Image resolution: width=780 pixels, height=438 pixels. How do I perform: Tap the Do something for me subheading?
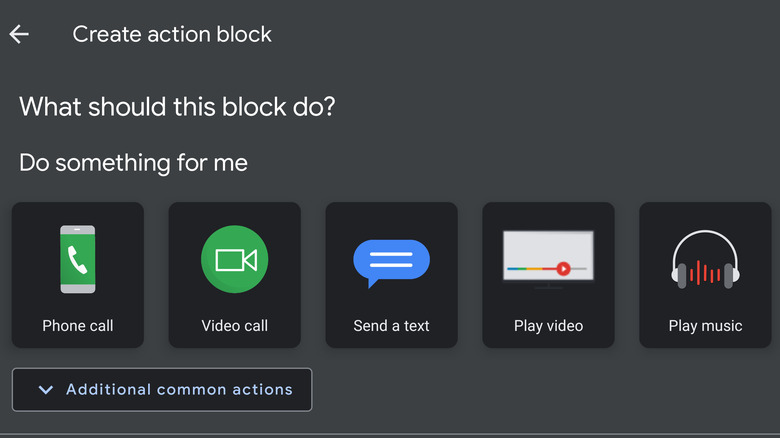point(133,162)
